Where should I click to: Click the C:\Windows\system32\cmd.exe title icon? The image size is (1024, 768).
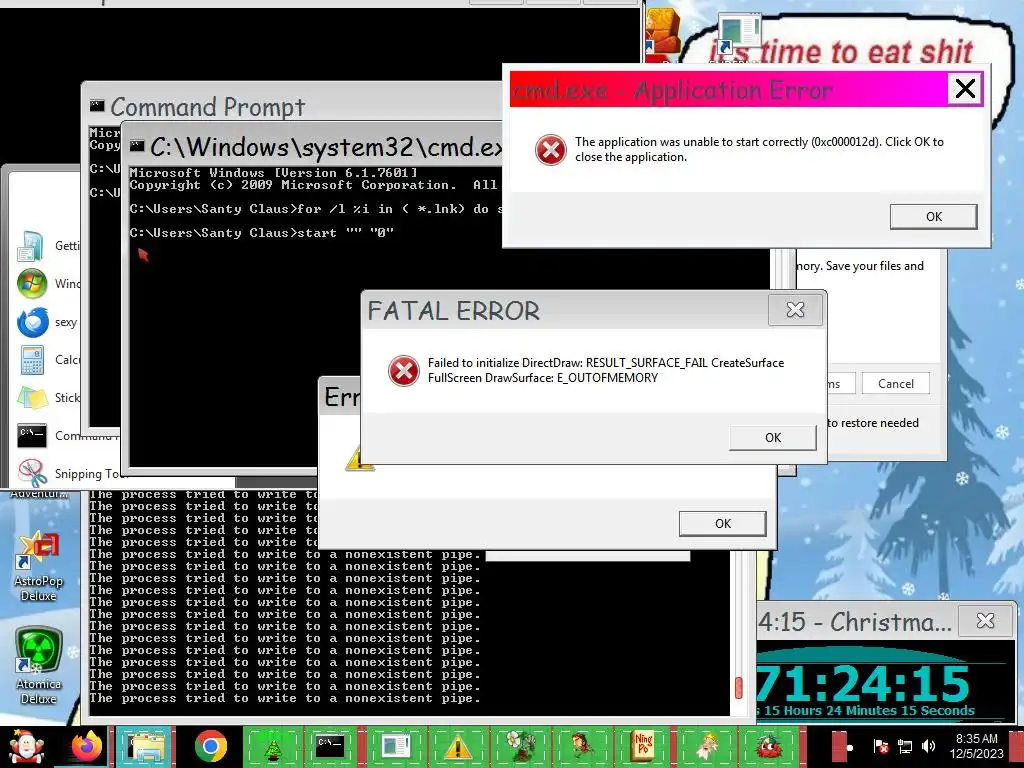click(x=136, y=146)
